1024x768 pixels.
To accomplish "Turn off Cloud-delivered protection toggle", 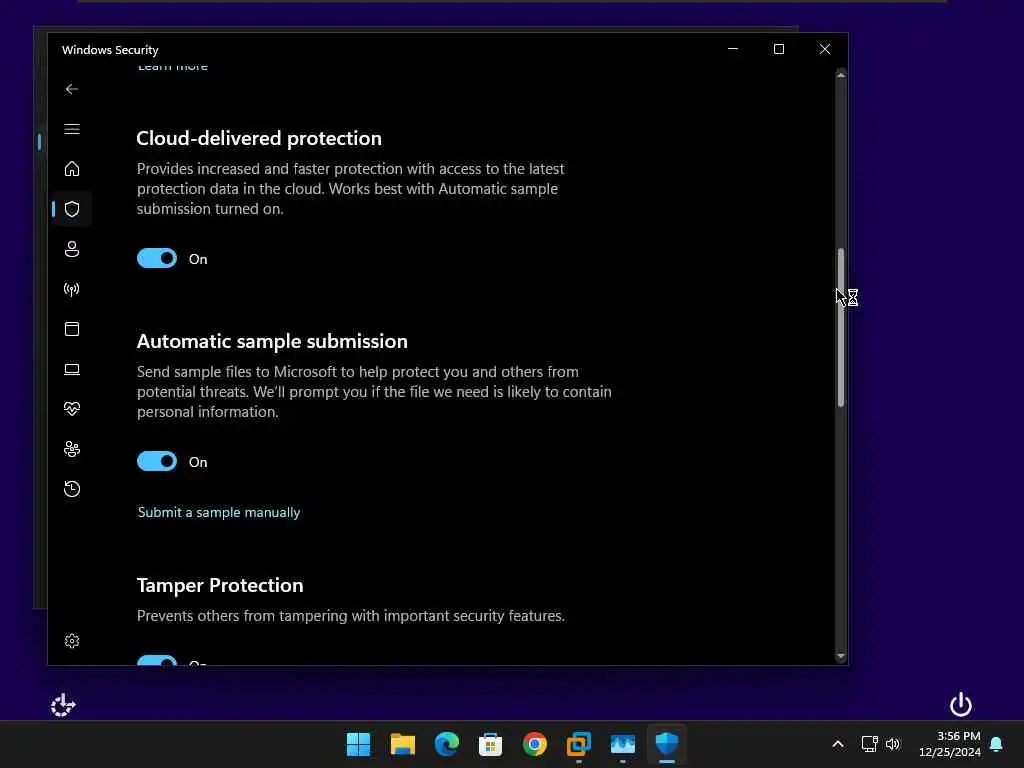I will pyautogui.click(x=157, y=259).
